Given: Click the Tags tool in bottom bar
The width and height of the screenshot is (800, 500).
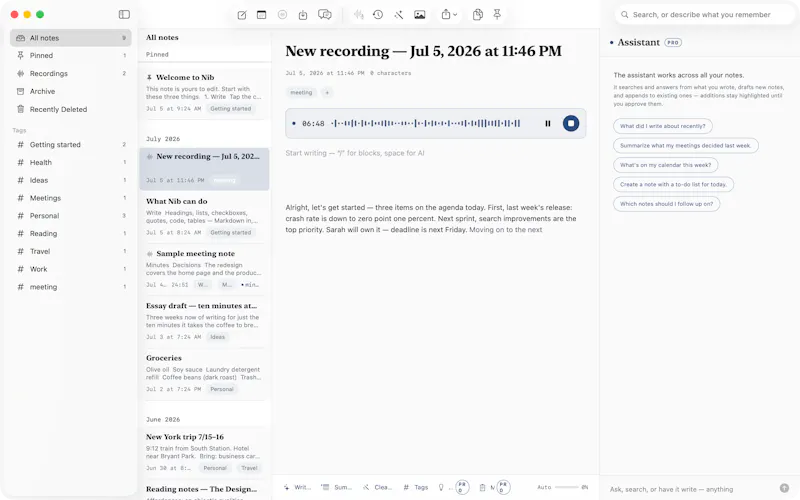Looking at the screenshot, I should (x=416, y=487).
